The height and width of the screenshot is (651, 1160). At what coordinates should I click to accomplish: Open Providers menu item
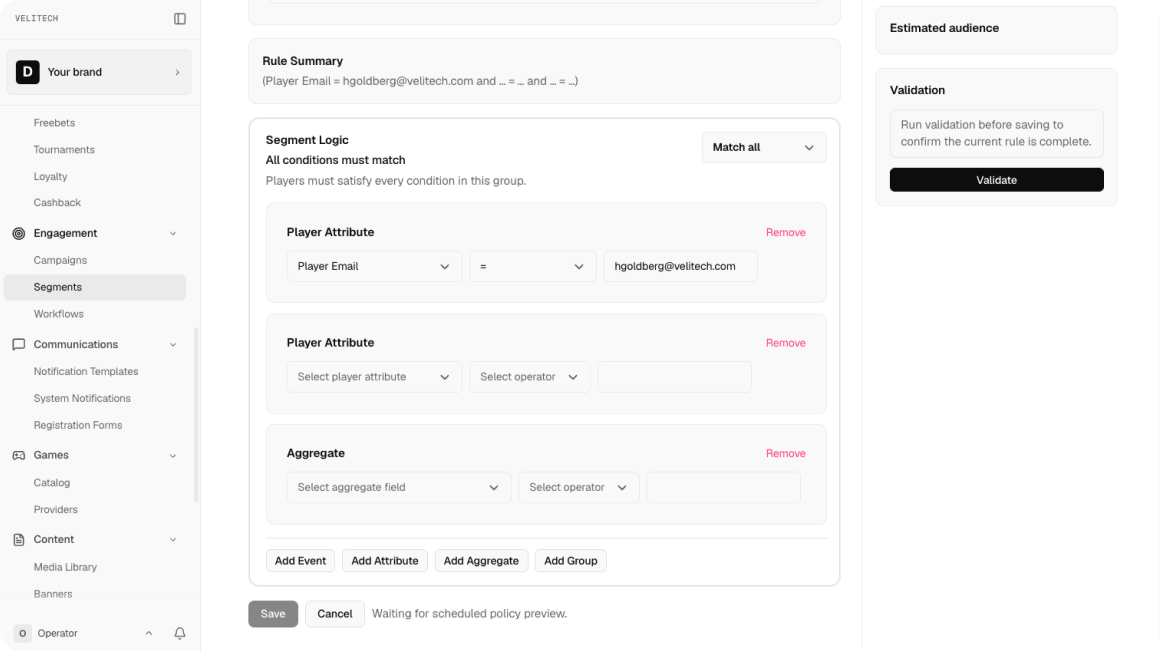coord(55,510)
